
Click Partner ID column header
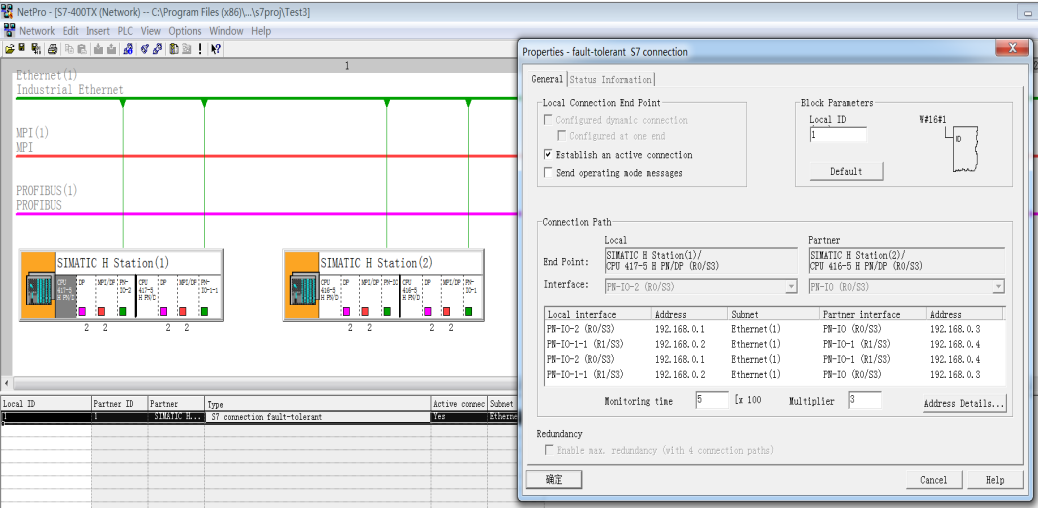[119, 403]
